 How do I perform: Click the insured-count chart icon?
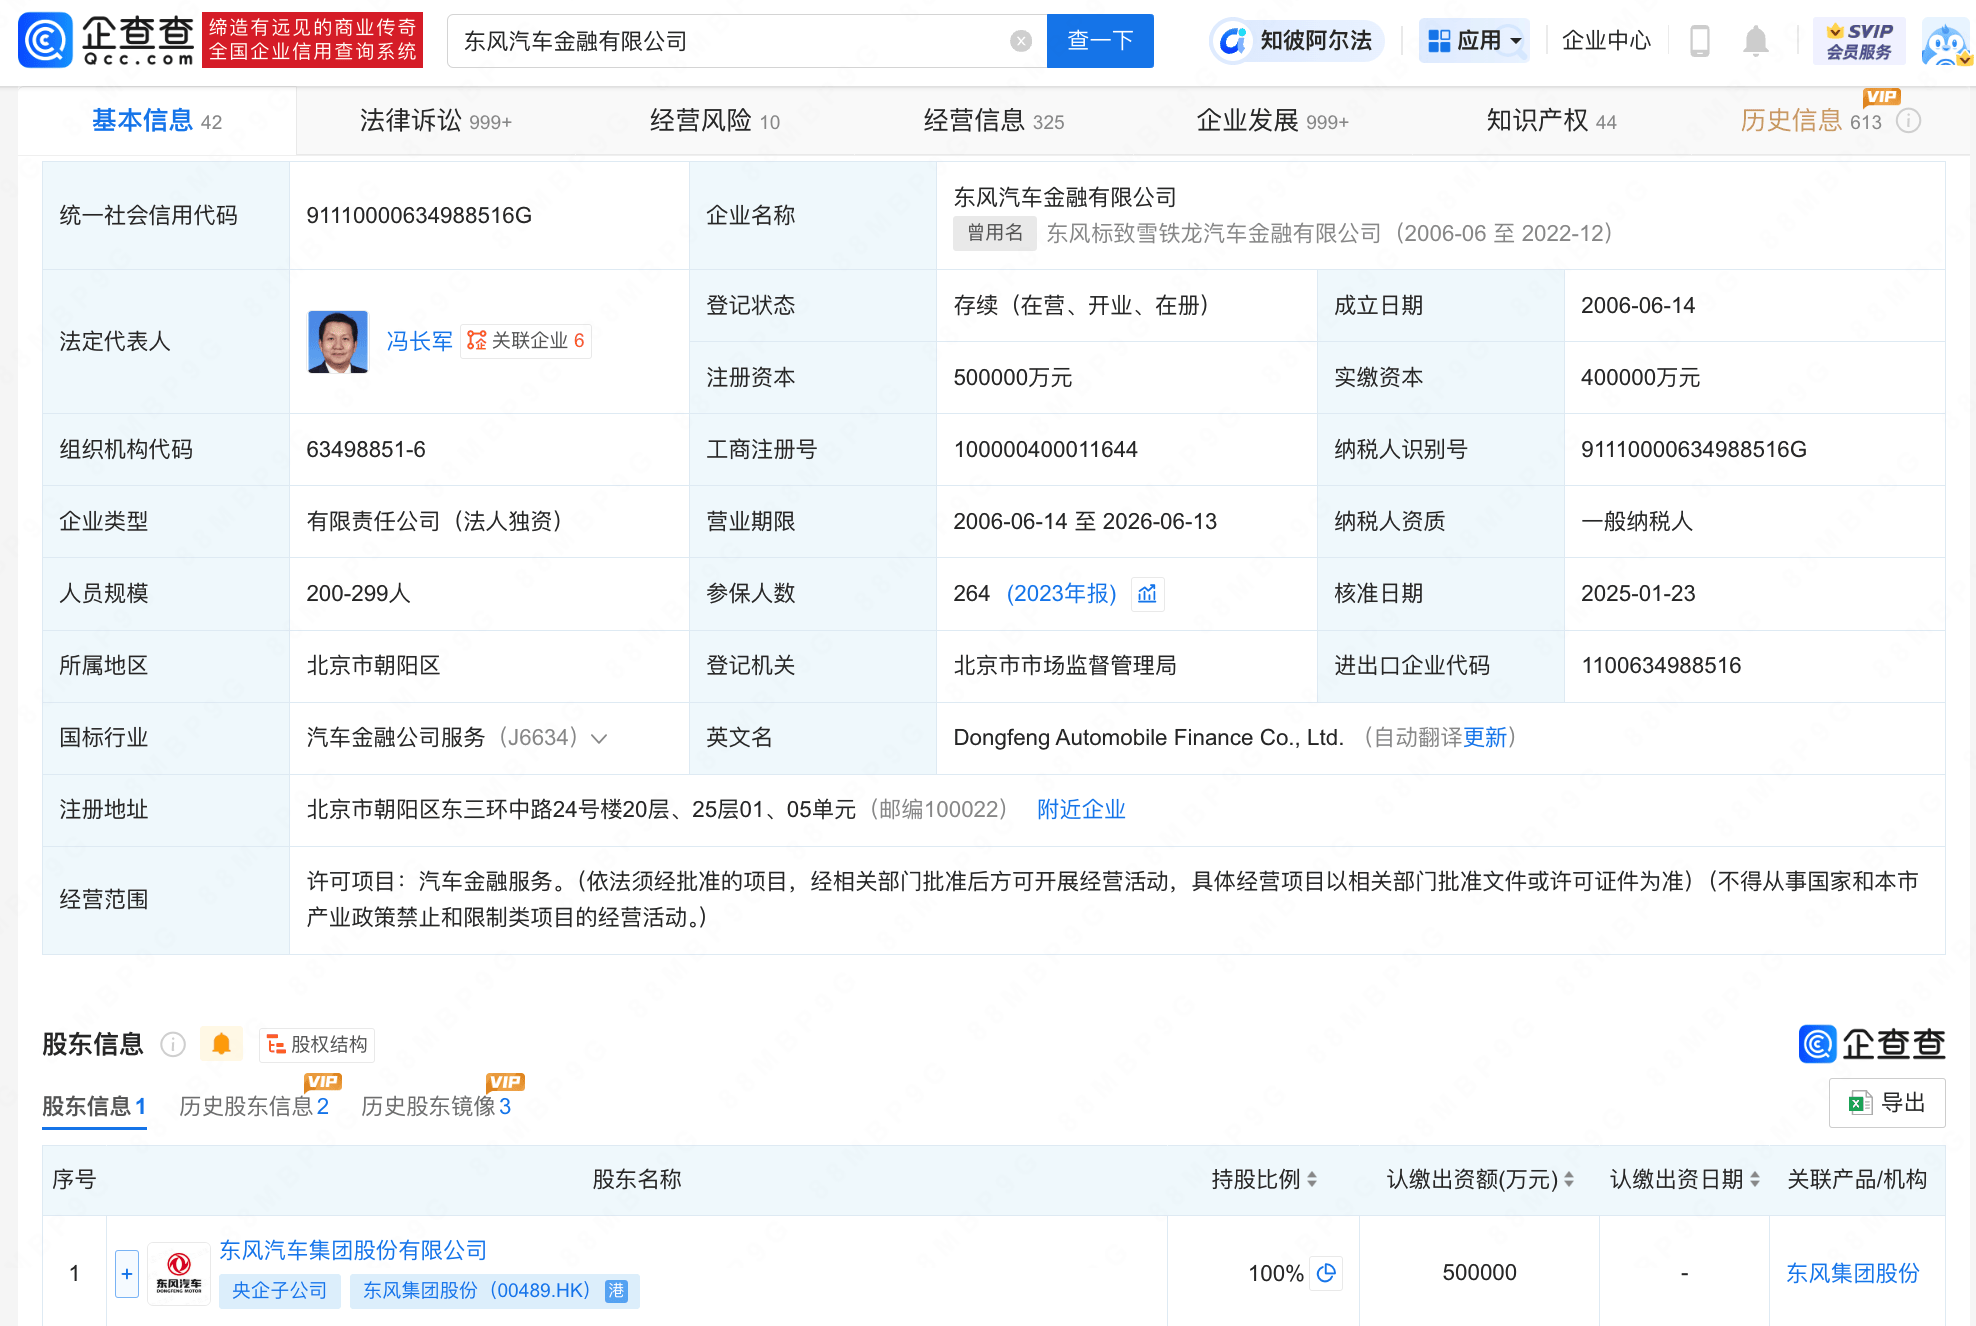1147,594
